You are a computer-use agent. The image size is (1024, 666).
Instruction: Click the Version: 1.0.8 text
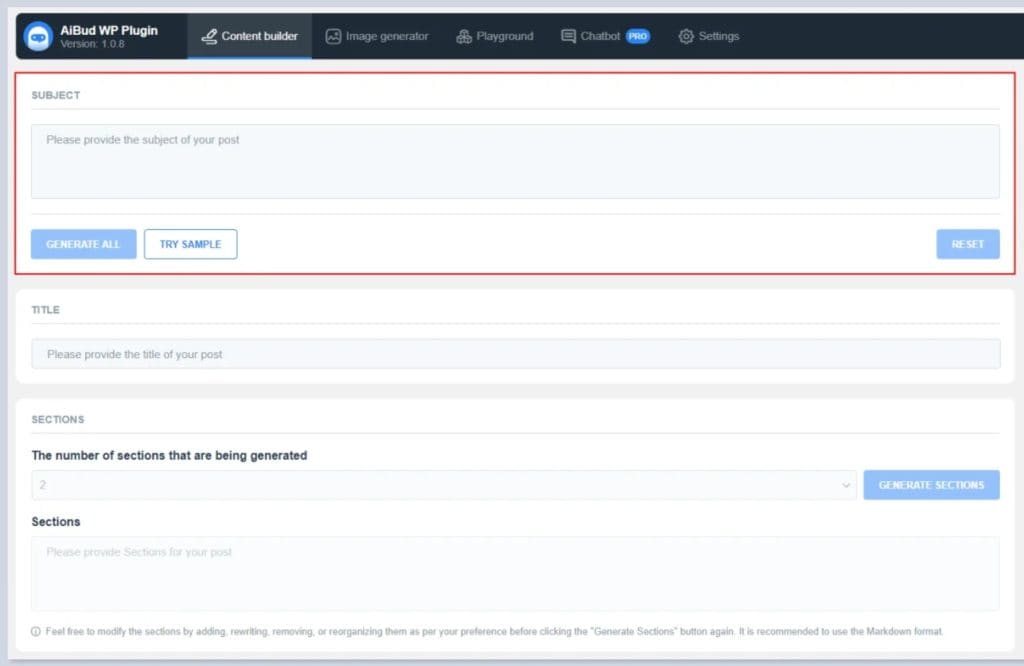click(92, 44)
